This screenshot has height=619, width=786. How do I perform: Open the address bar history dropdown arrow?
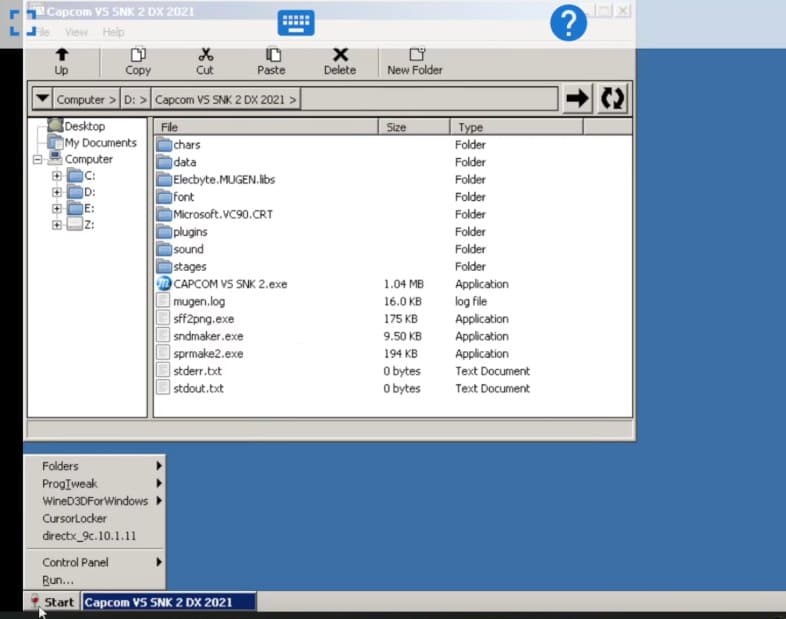point(43,98)
